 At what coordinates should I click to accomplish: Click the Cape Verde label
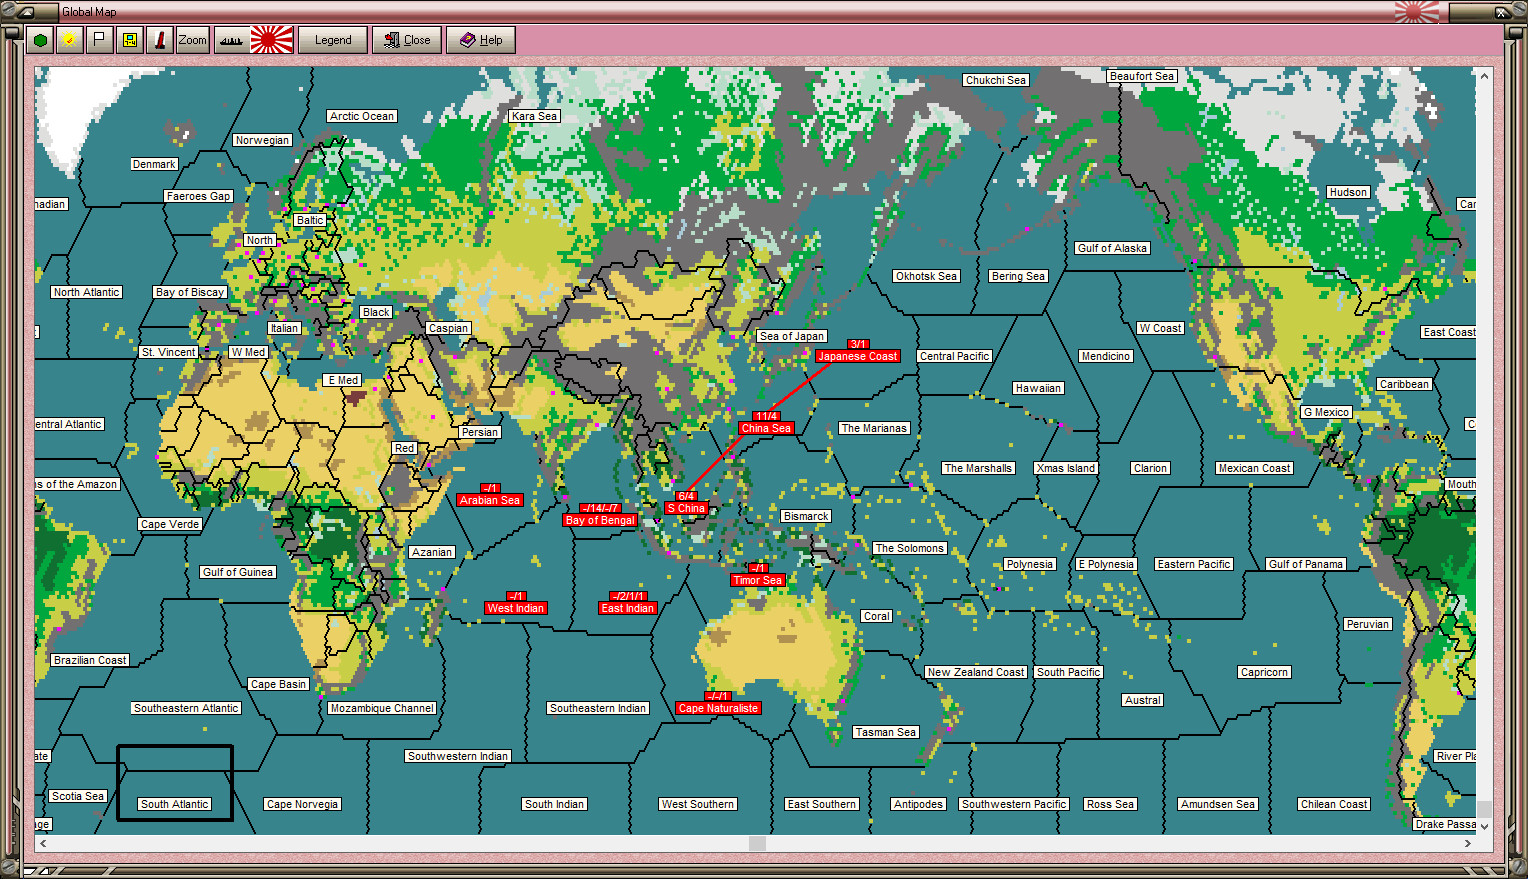170,524
